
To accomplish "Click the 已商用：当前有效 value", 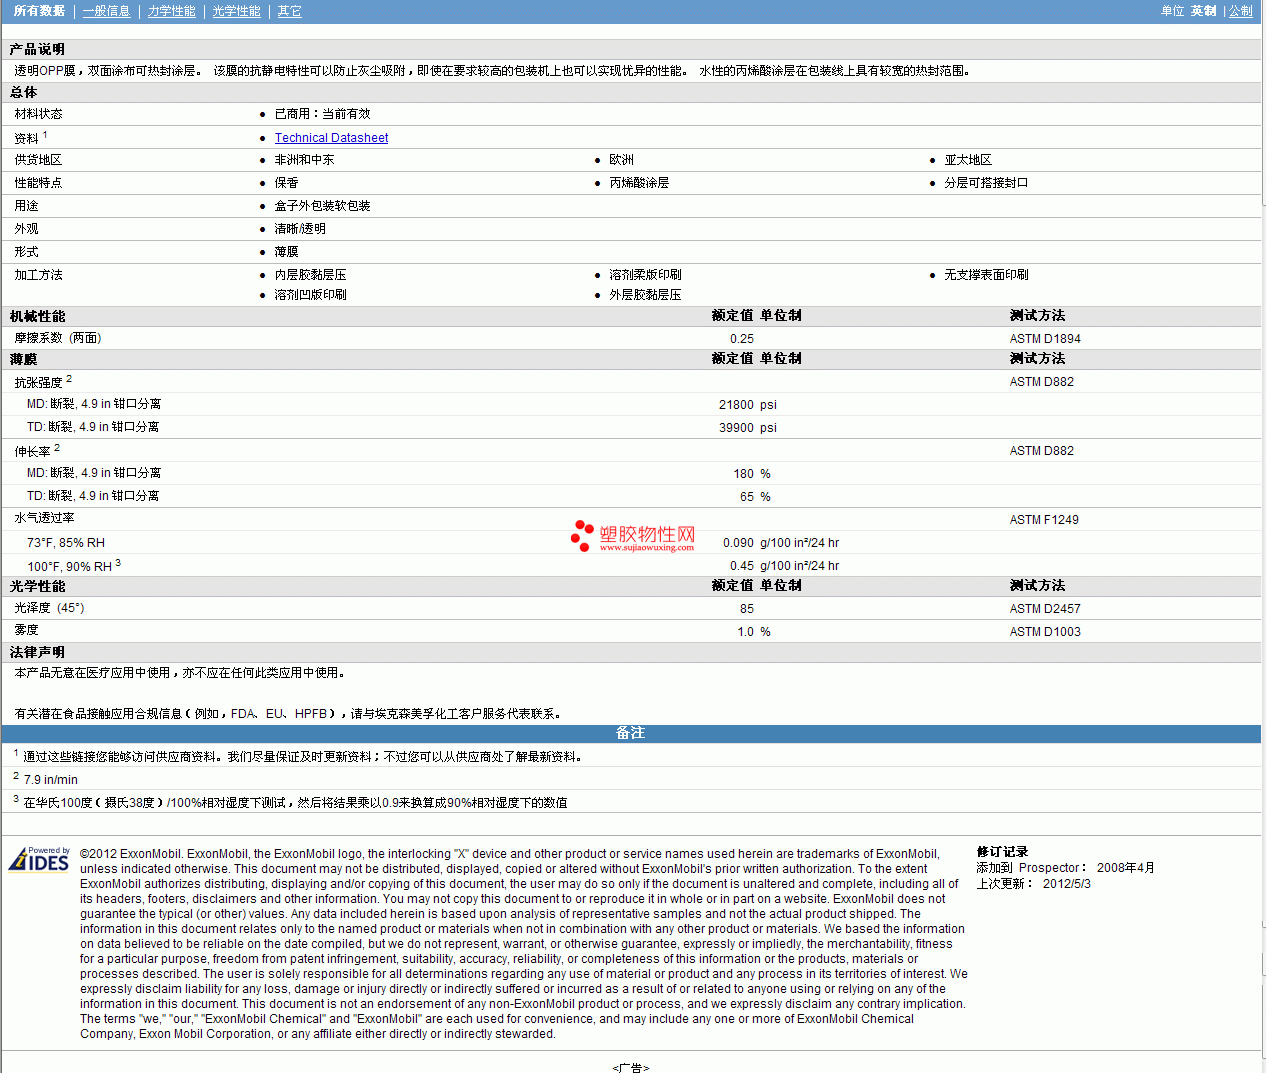I will (322, 114).
